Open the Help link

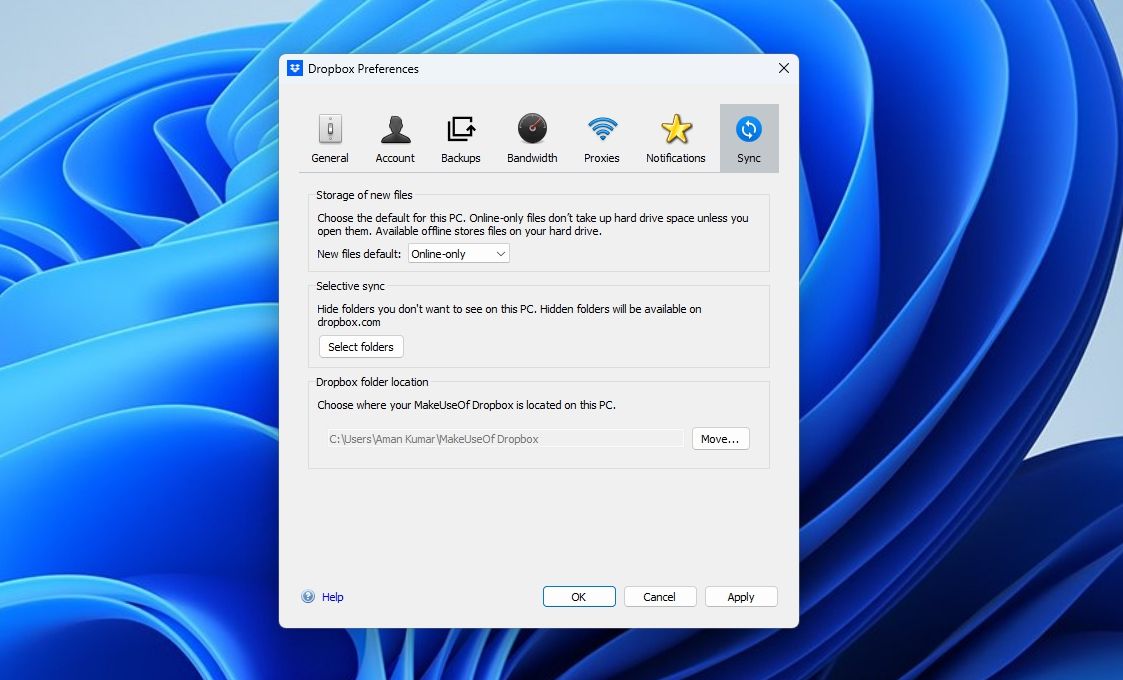pos(332,597)
